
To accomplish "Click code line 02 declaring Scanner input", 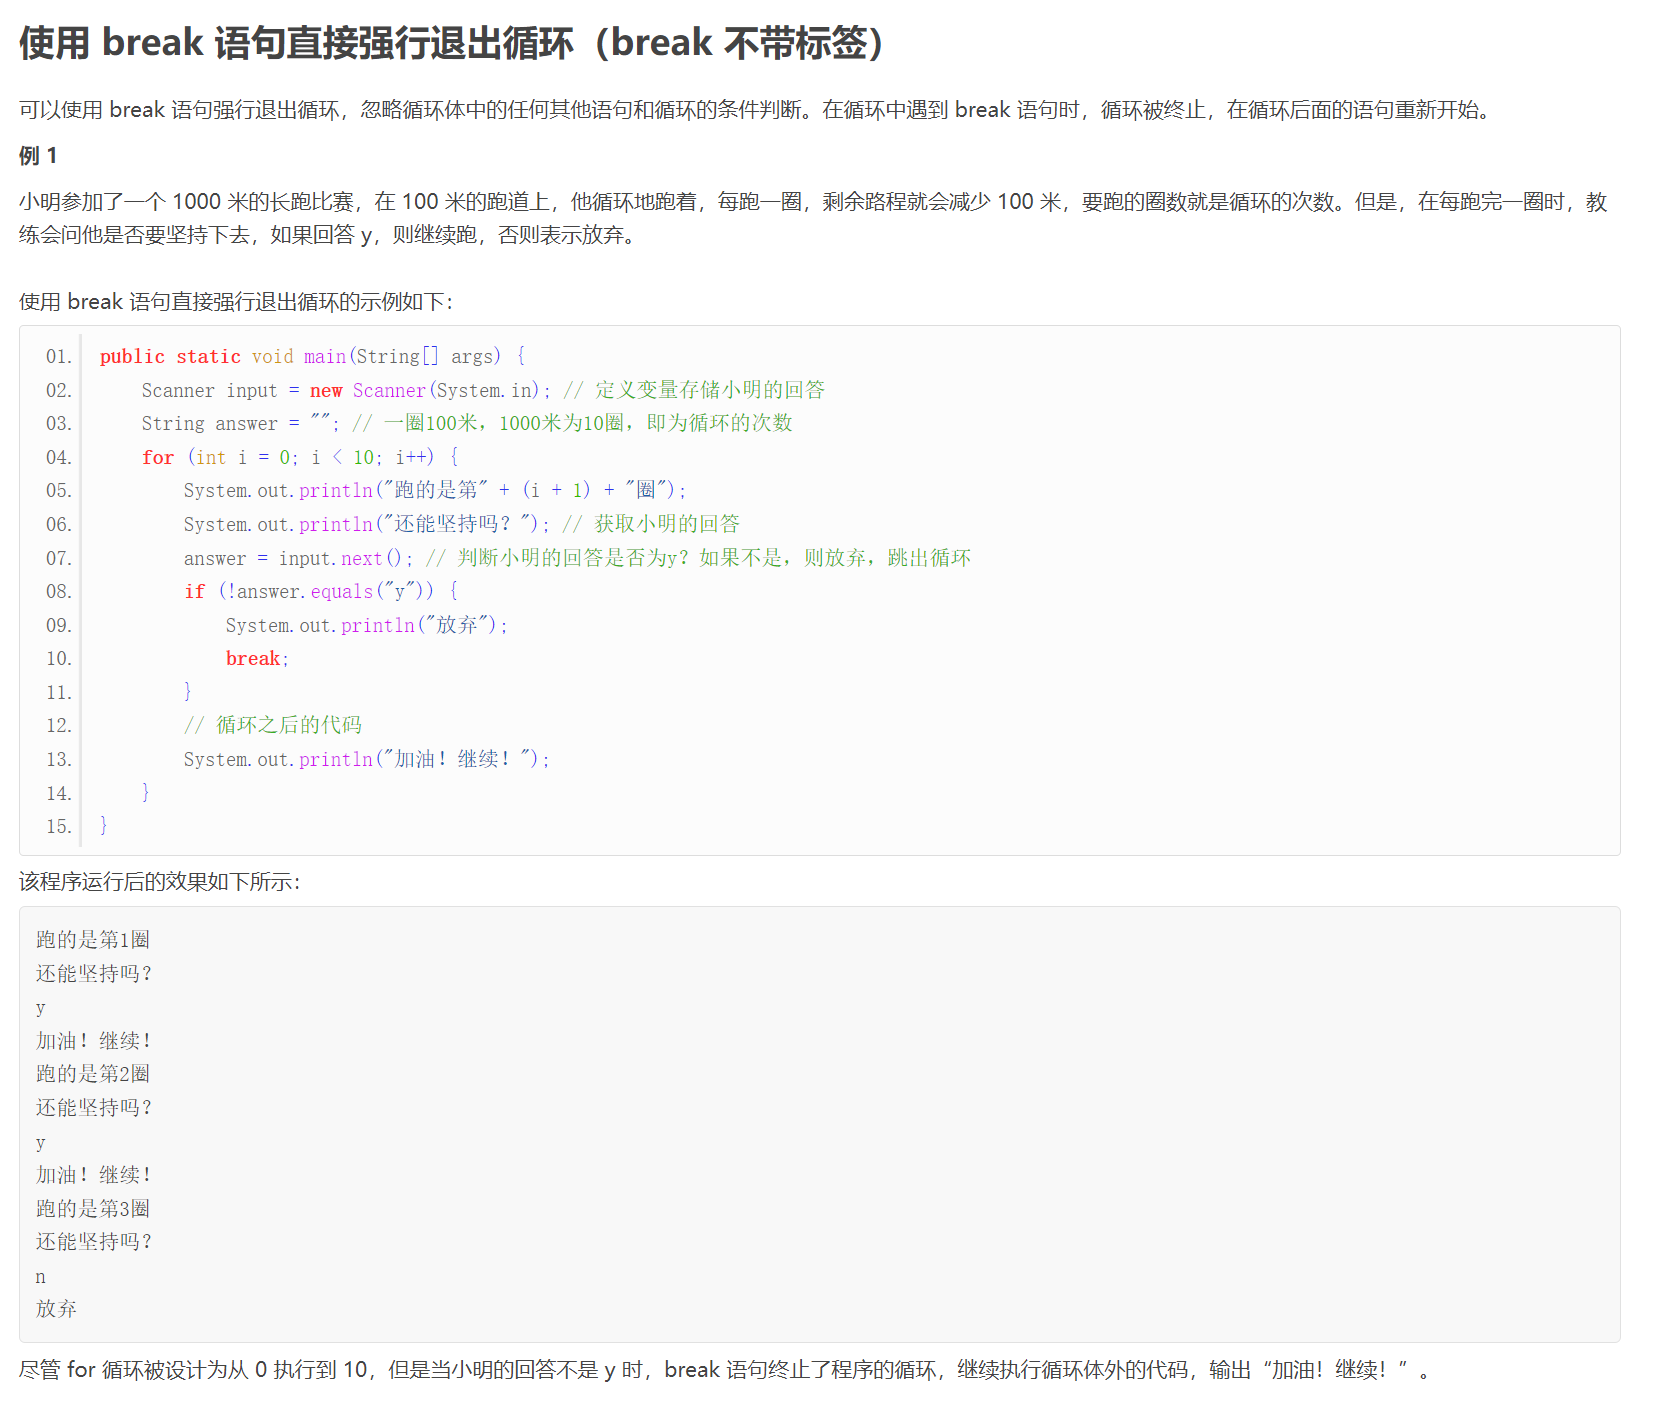I will coord(483,390).
